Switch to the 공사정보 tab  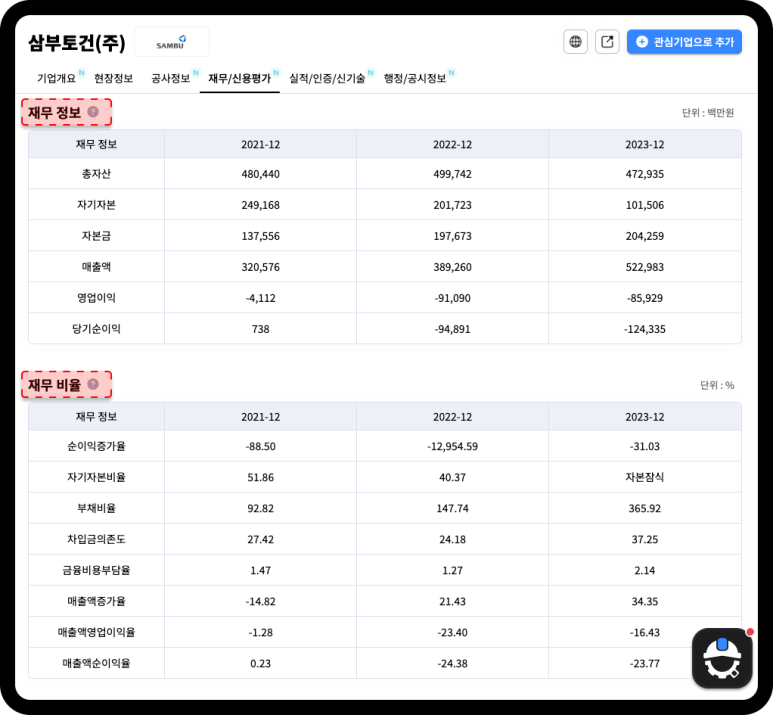171,78
